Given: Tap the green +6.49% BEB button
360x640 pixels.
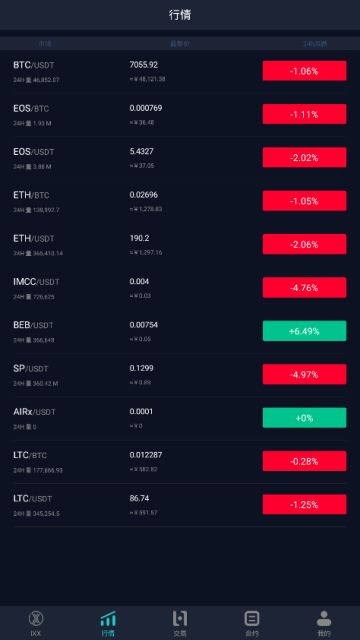Looking at the screenshot, I should click(x=304, y=331).
